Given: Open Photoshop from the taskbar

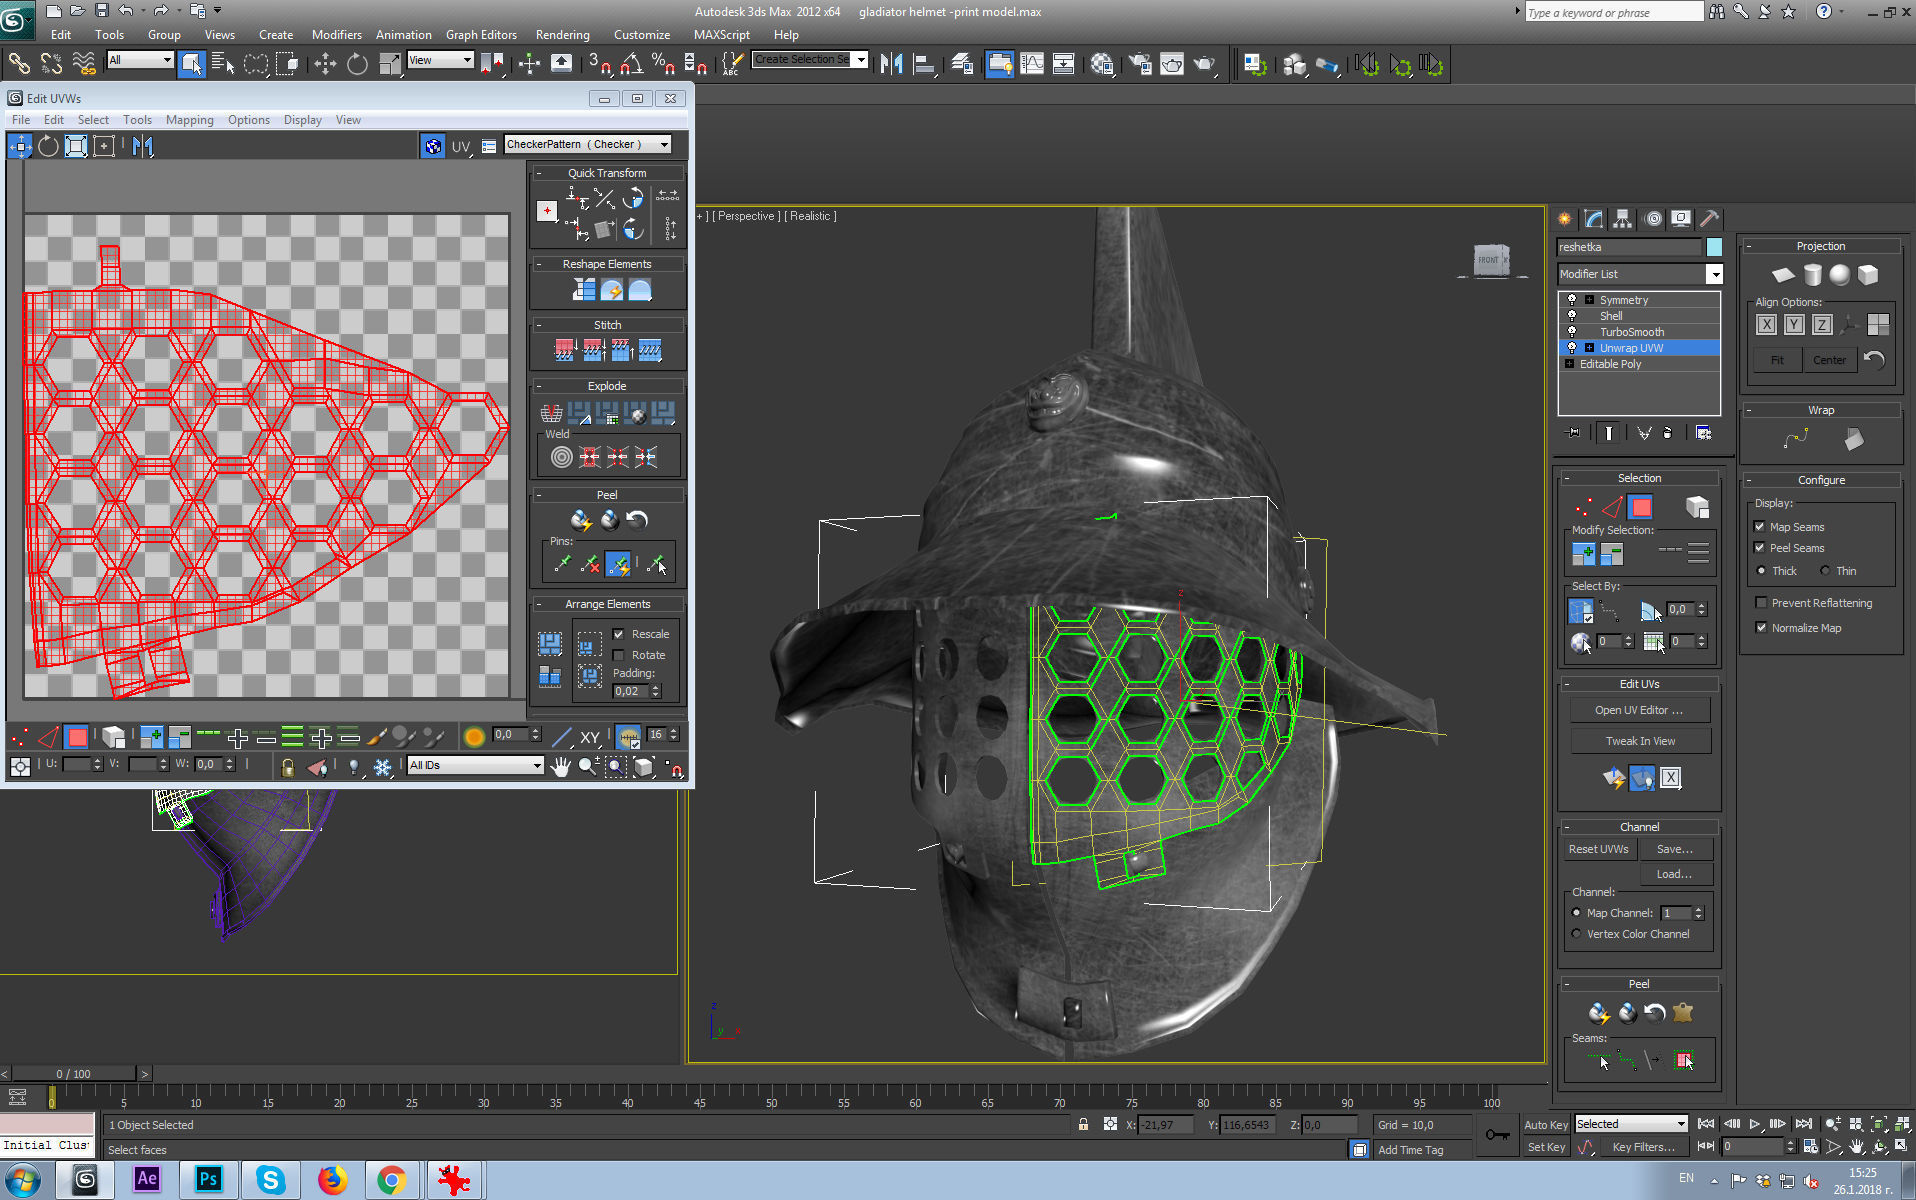Looking at the screenshot, I should [x=208, y=1179].
